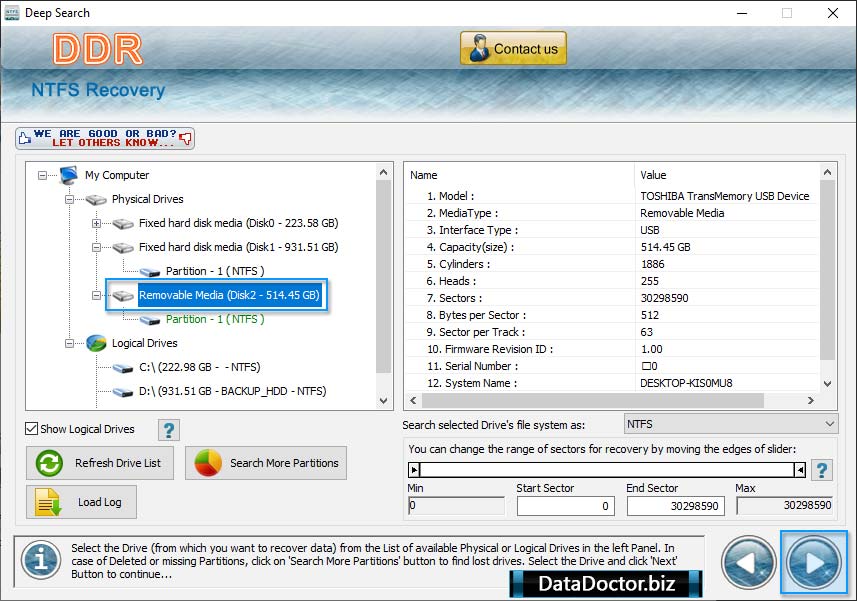Select the Capacity(size) row label

(x=470, y=247)
